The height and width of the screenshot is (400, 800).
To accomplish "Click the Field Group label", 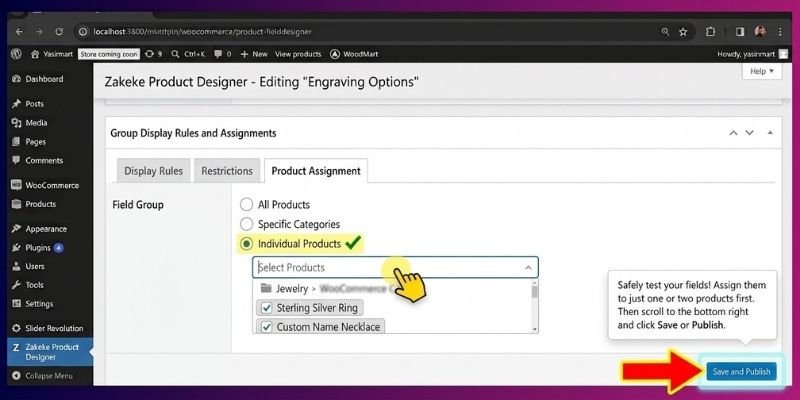I will pyautogui.click(x=138, y=205).
